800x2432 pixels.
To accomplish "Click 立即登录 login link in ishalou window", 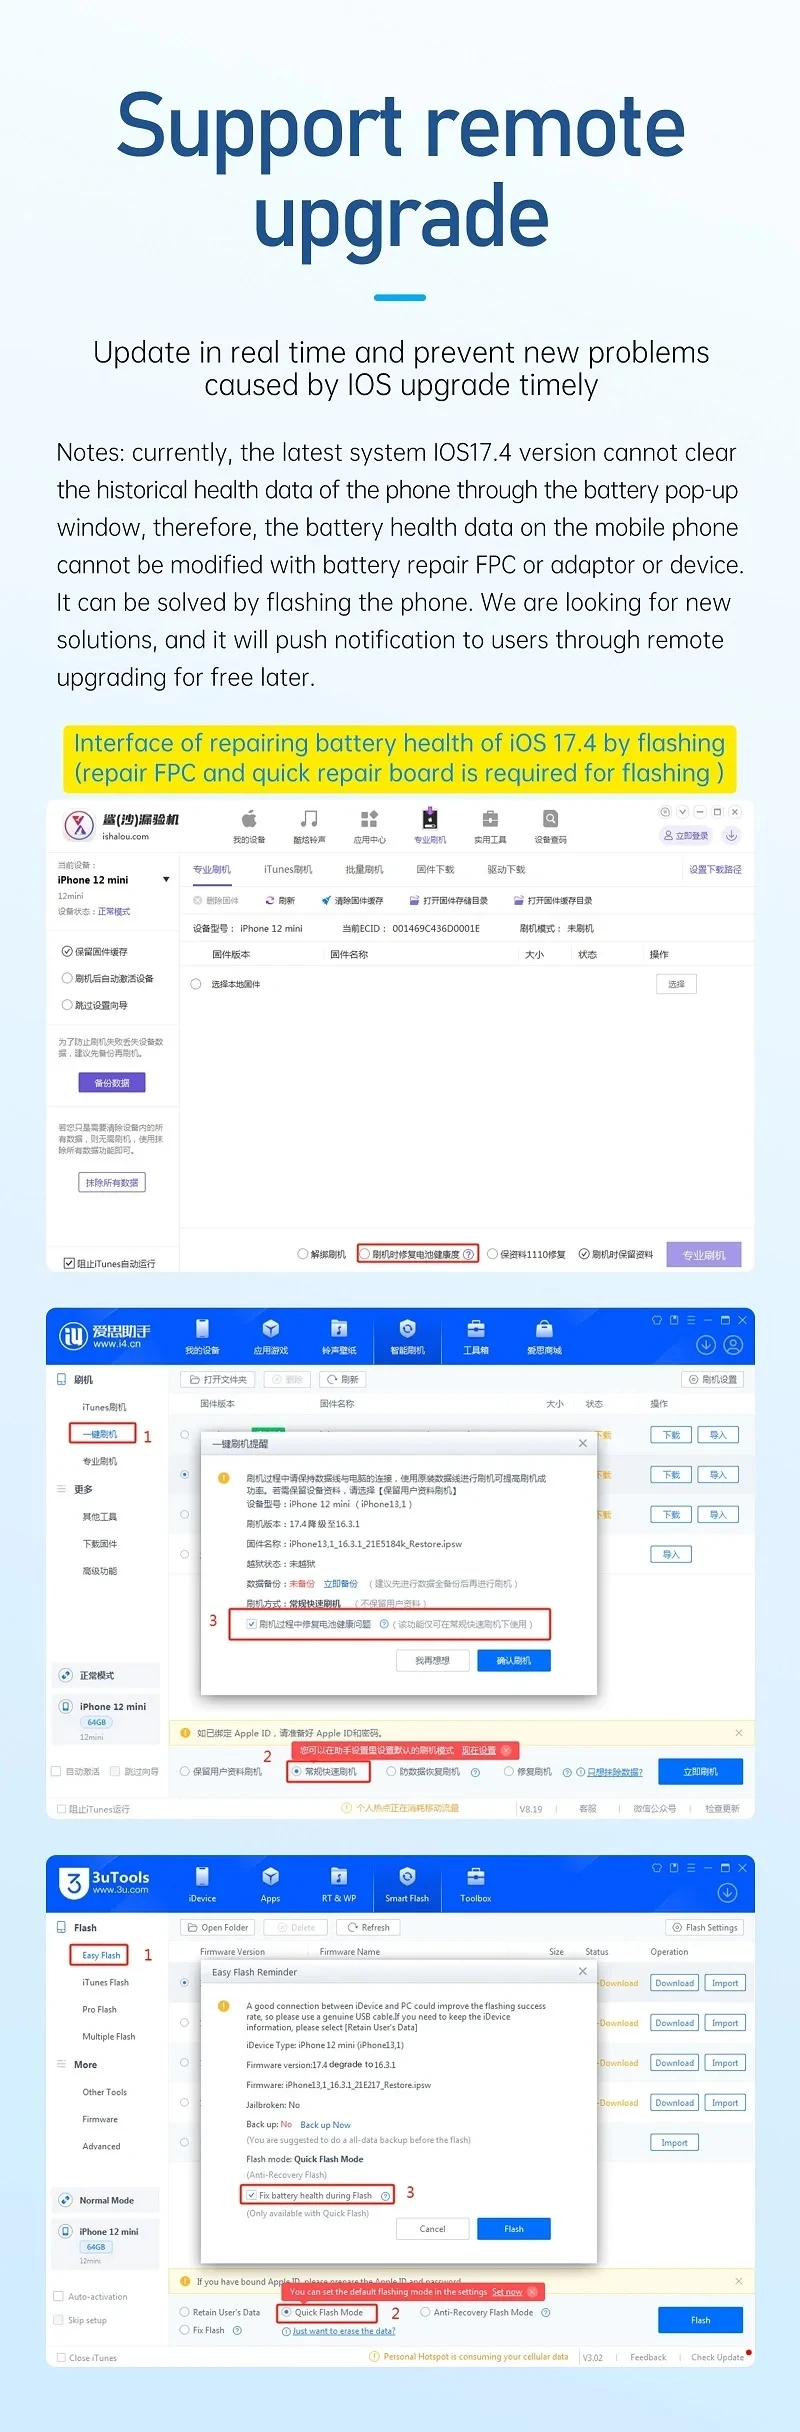I will 686,835.
